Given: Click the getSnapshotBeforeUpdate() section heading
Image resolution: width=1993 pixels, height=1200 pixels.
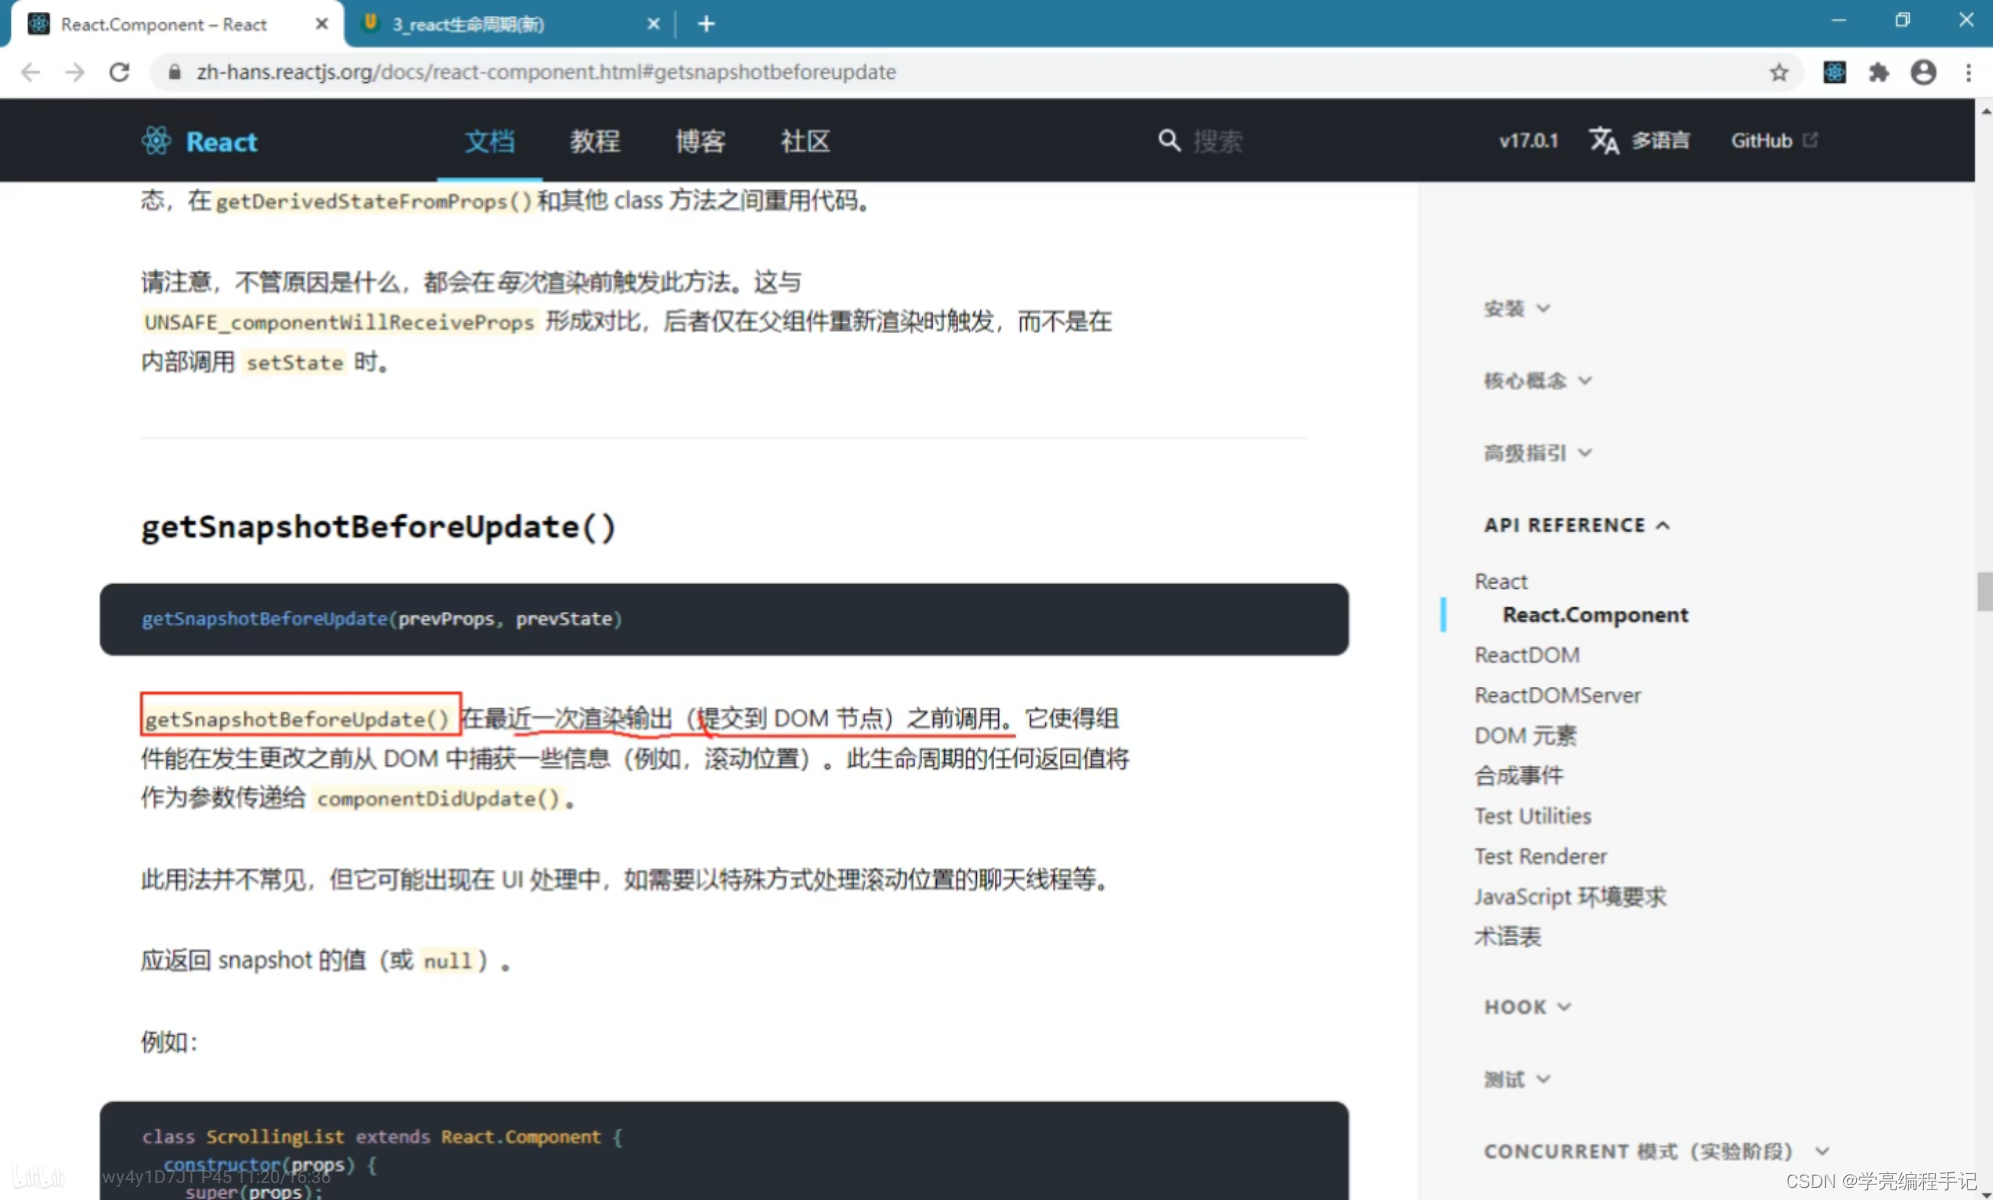Looking at the screenshot, I should pyautogui.click(x=378, y=526).
